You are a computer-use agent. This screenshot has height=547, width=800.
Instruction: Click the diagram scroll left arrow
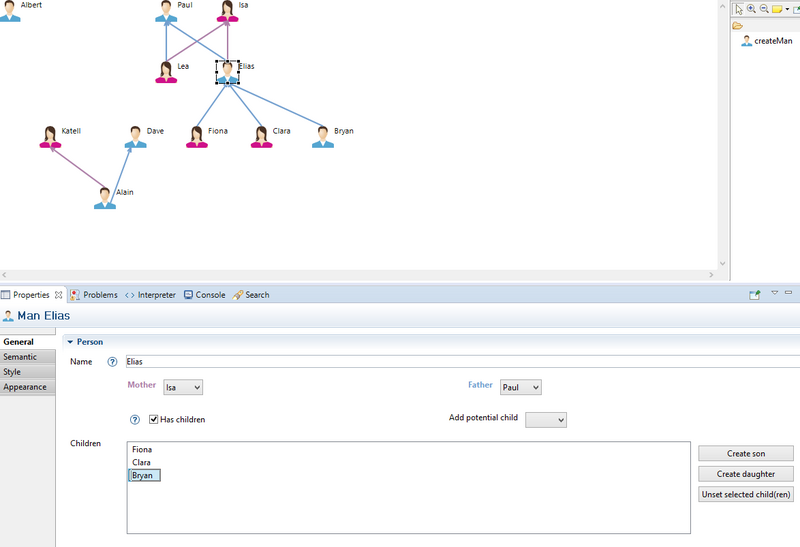[x=4, y=275]
